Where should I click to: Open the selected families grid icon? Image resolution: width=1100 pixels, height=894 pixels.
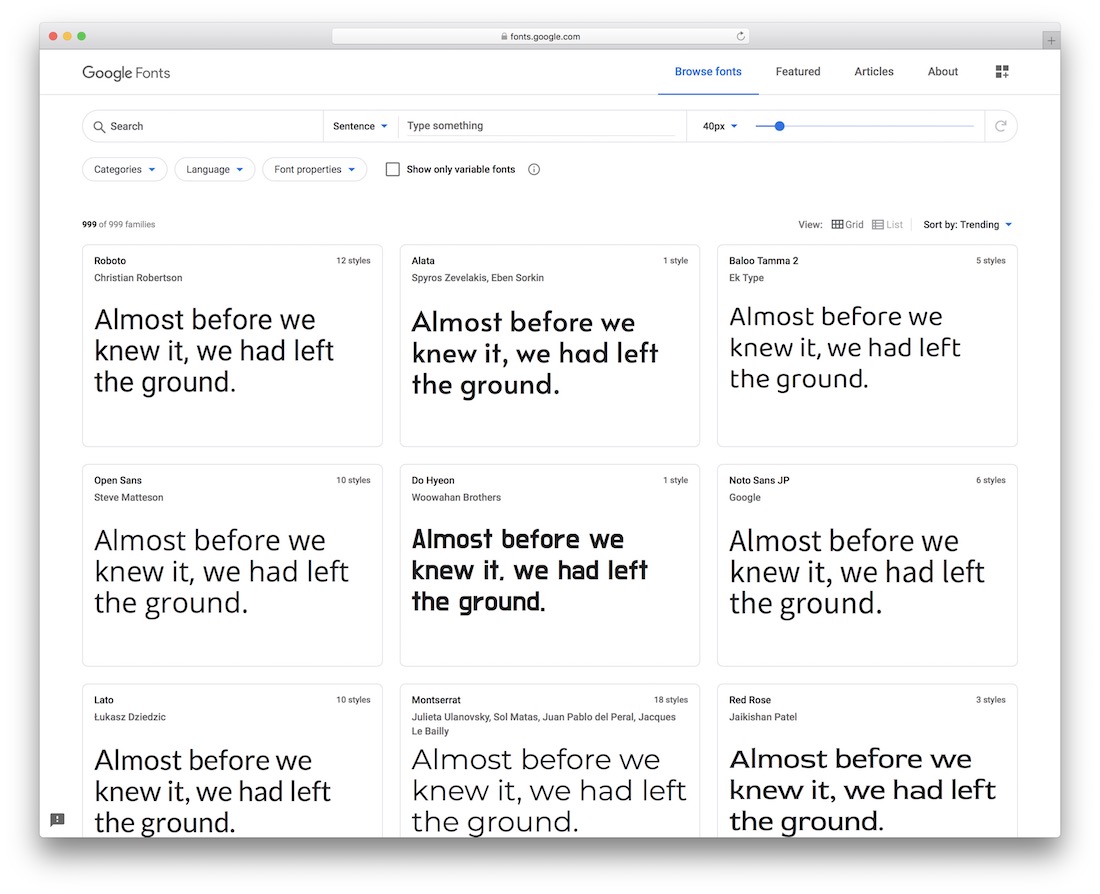[1002, 72]
